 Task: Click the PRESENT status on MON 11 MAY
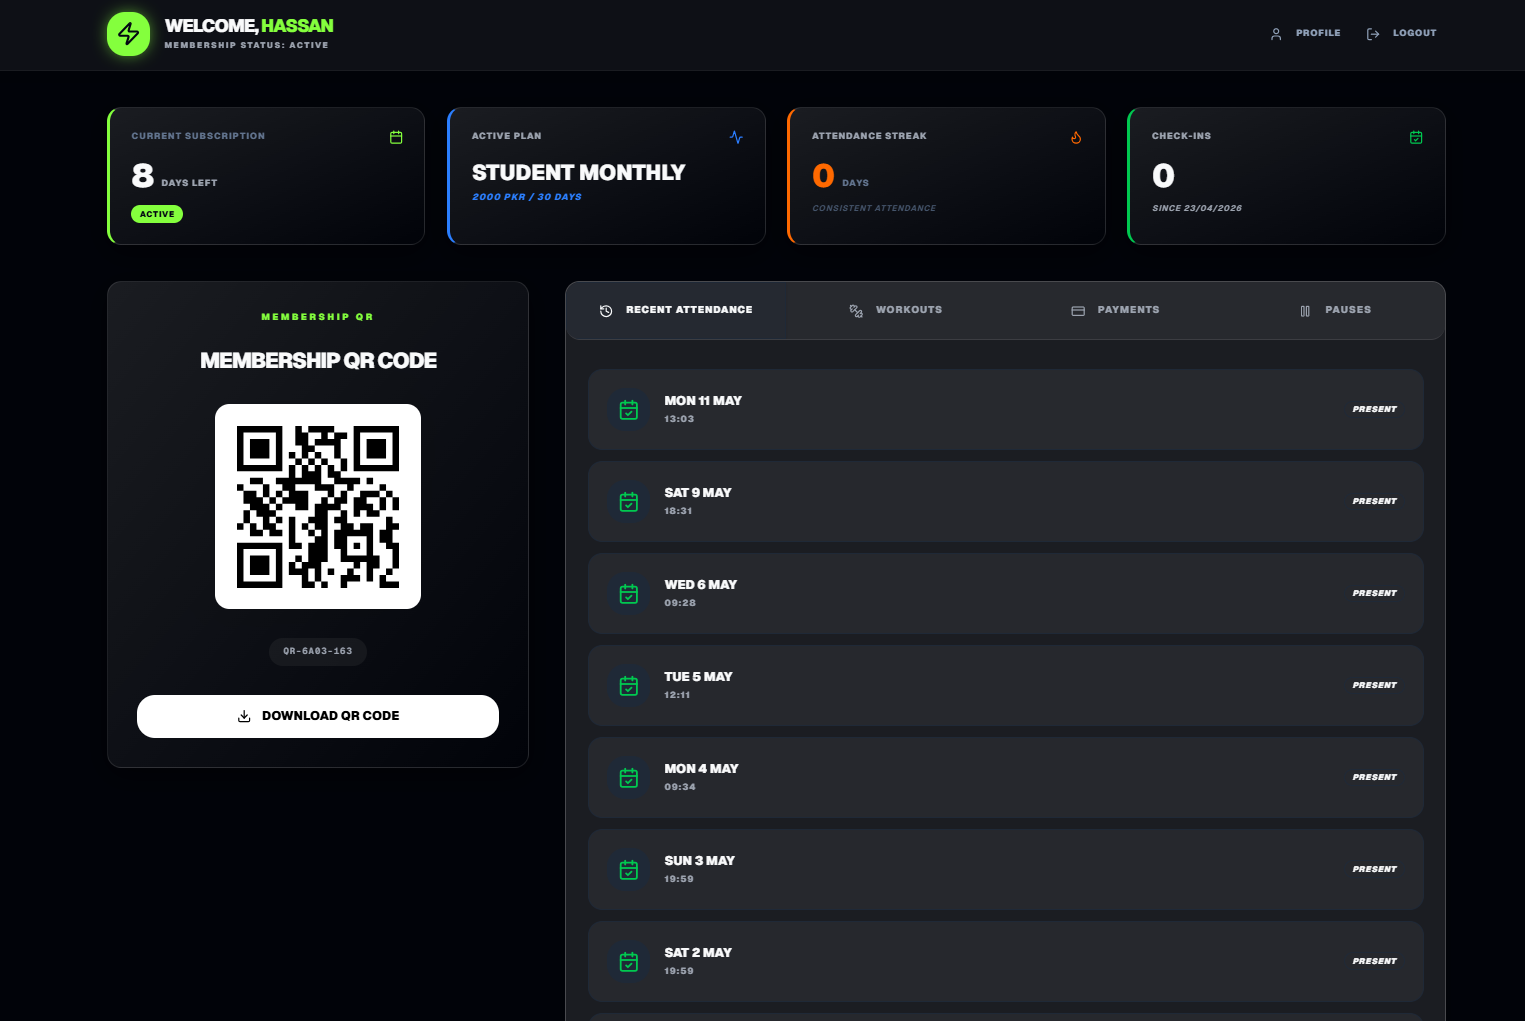[1375, 409]
